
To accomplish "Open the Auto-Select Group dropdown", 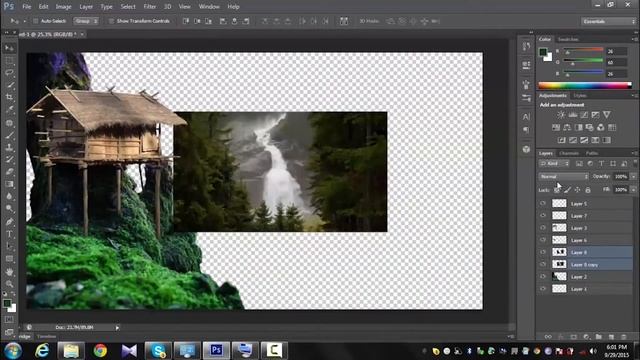I will [x=86, y=21].
